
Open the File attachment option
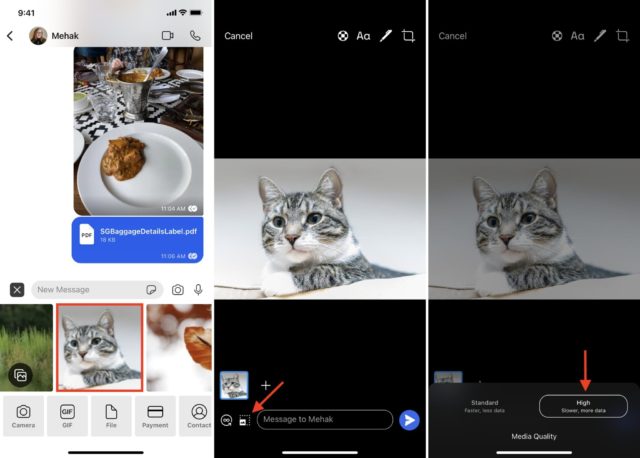click(x=111, y=416)
